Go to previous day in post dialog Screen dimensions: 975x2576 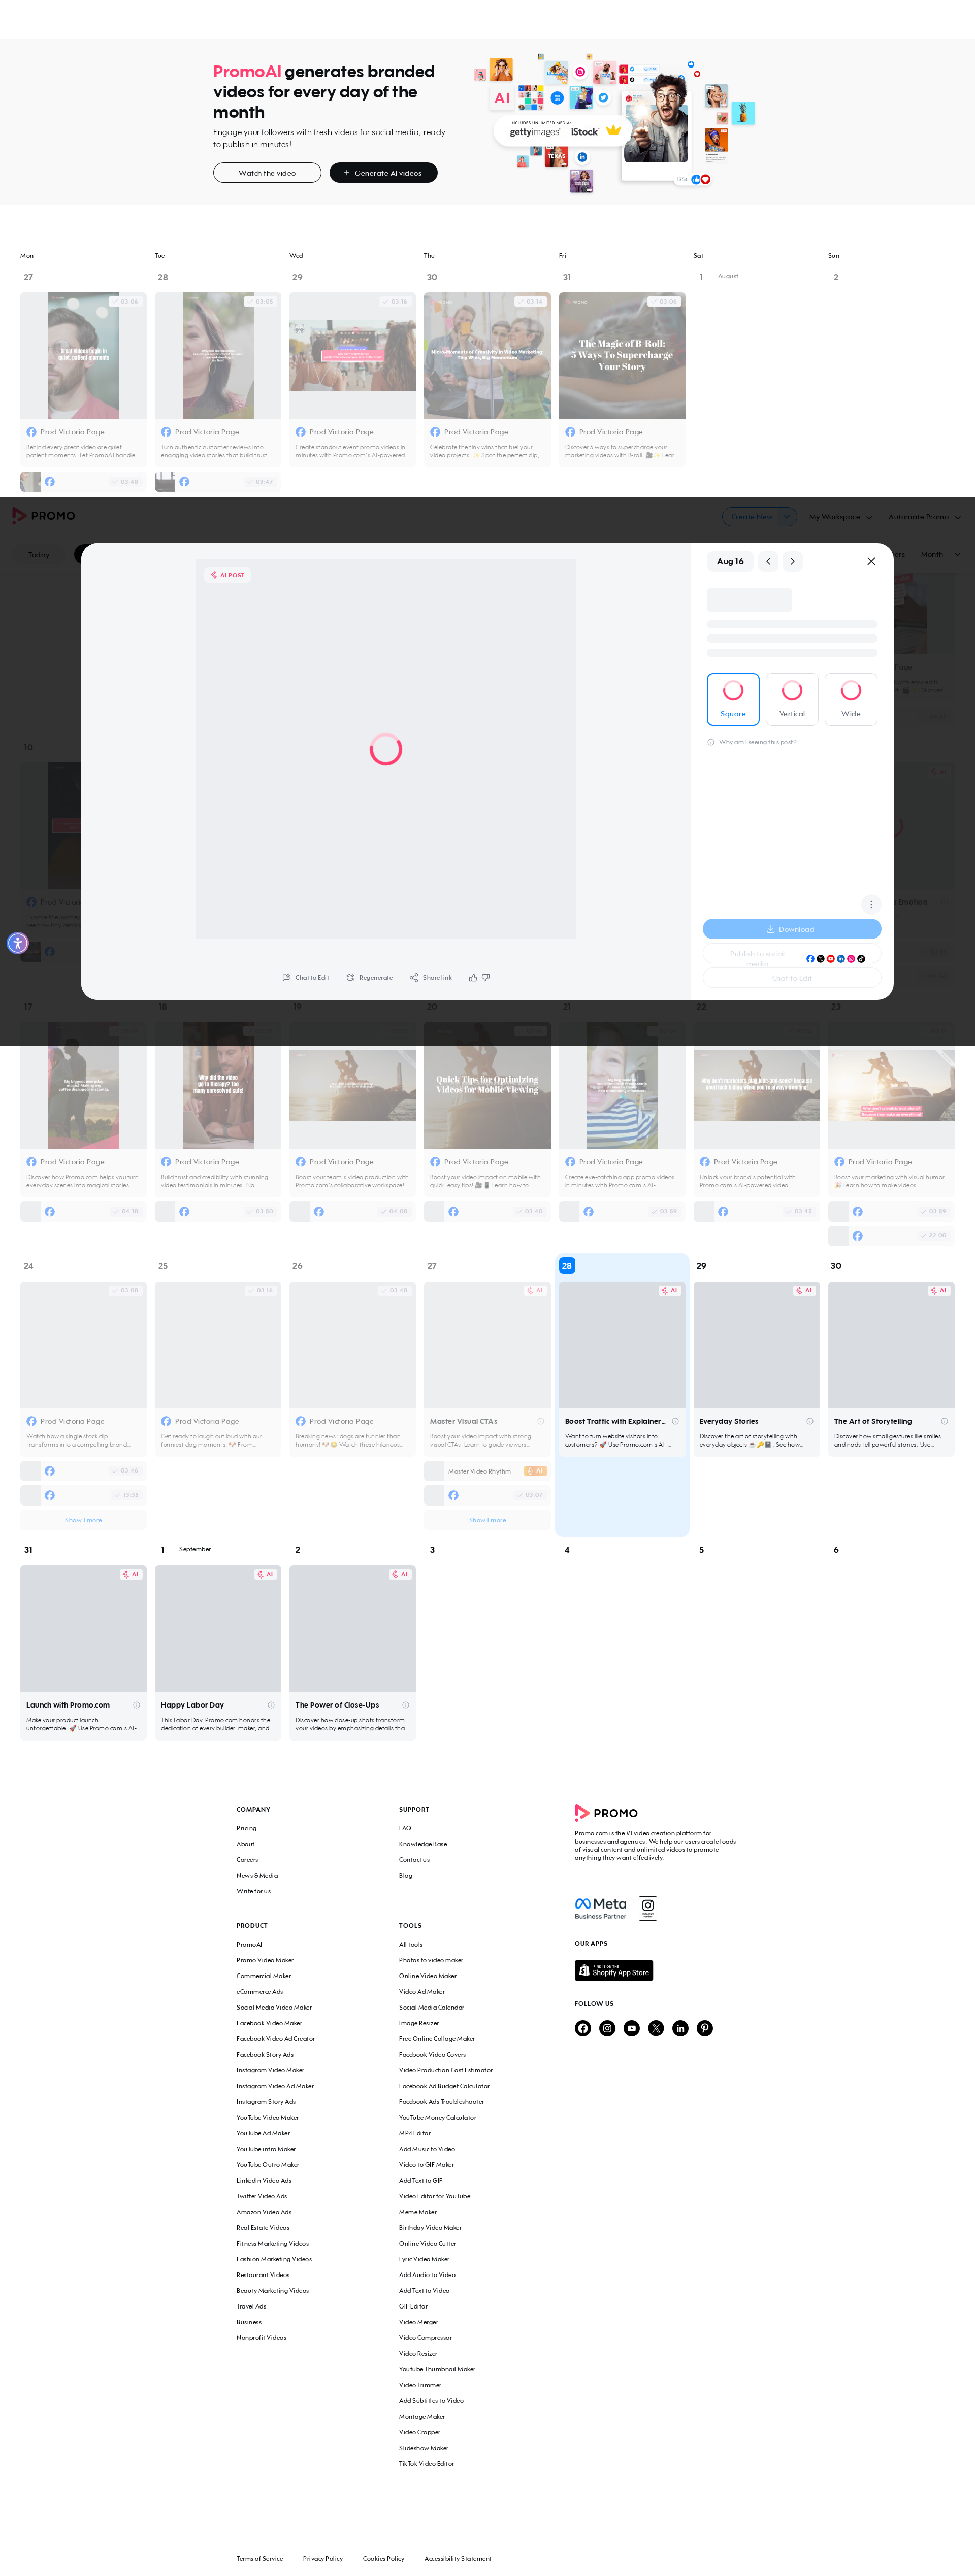point(768,561)
